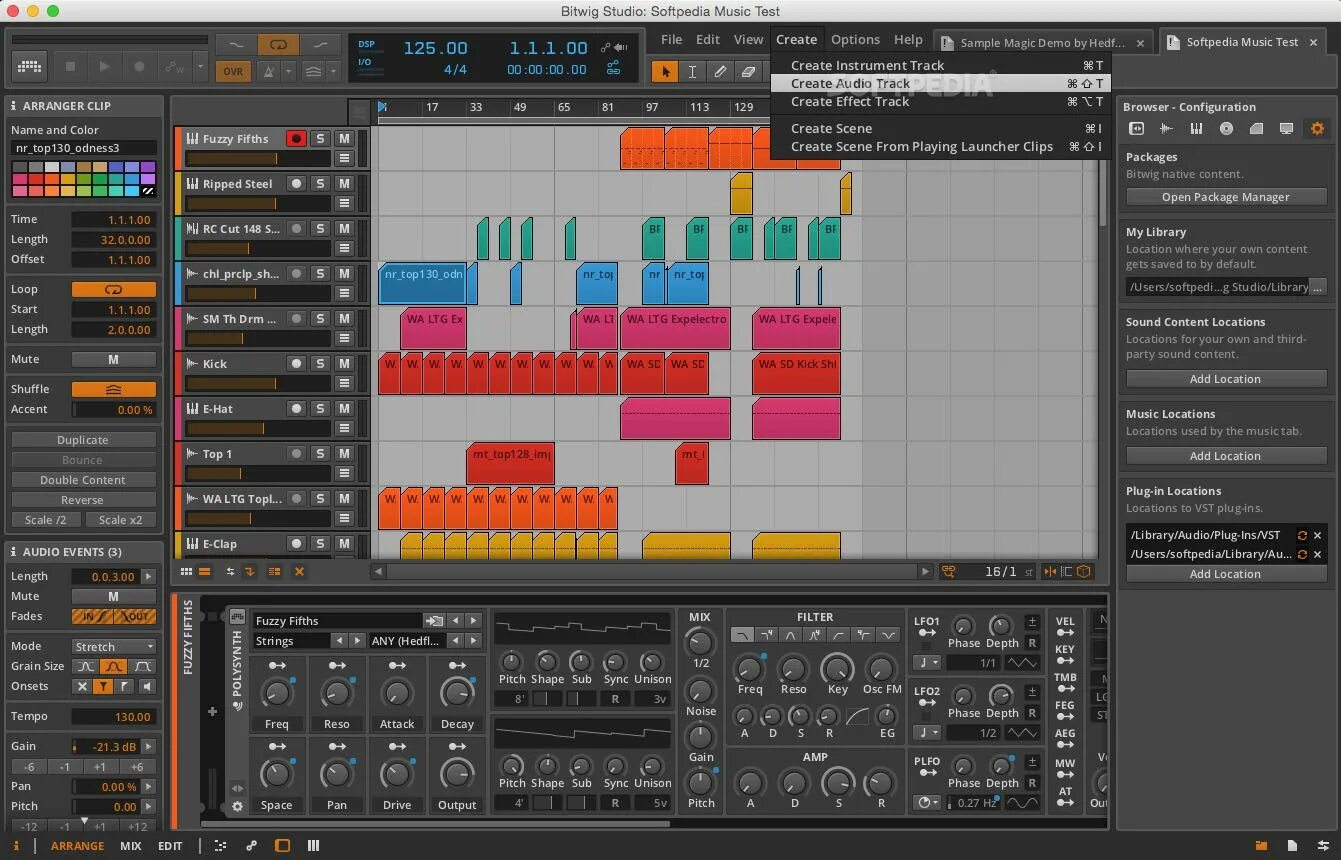The width and height of the screenshot is (1341, 860).
Task: Open the Options menu
Action: coord(855,40)
